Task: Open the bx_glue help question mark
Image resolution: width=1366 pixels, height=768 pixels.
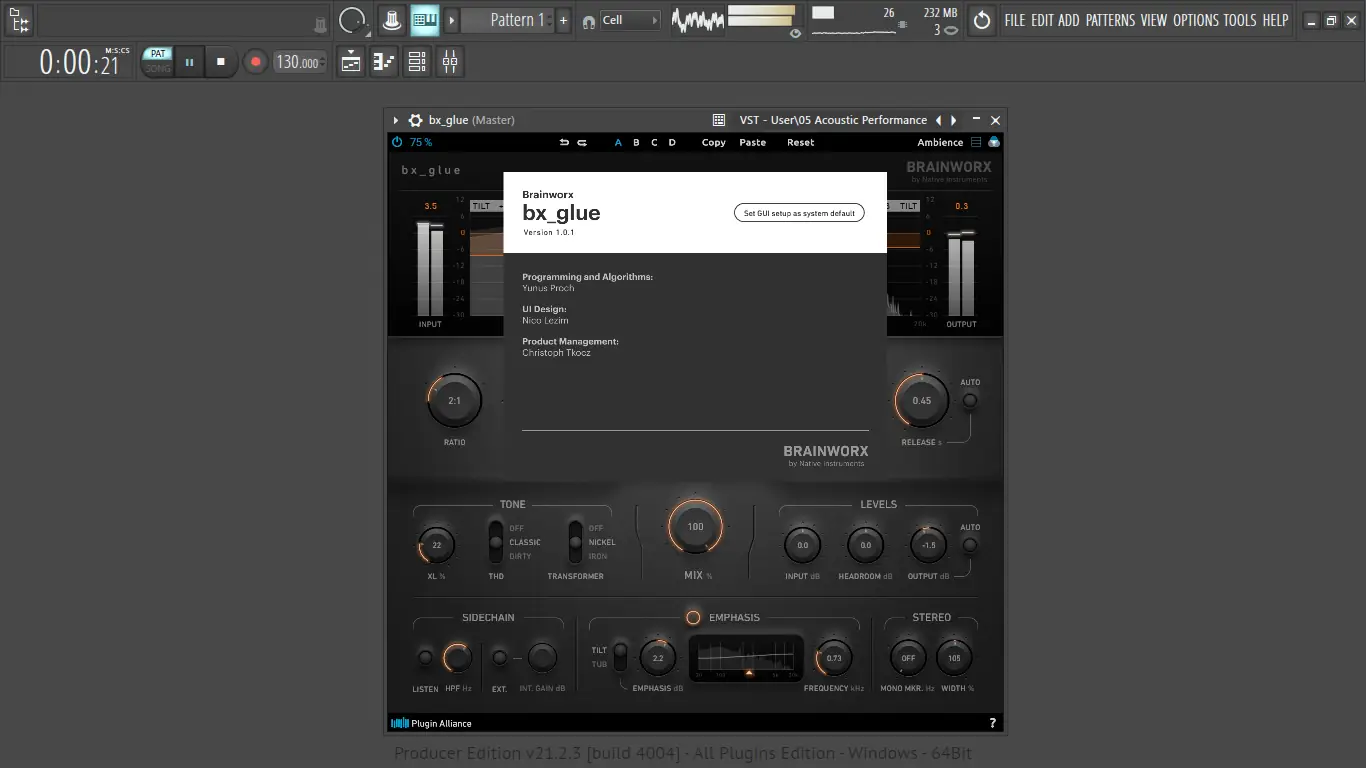Action: 992,723
